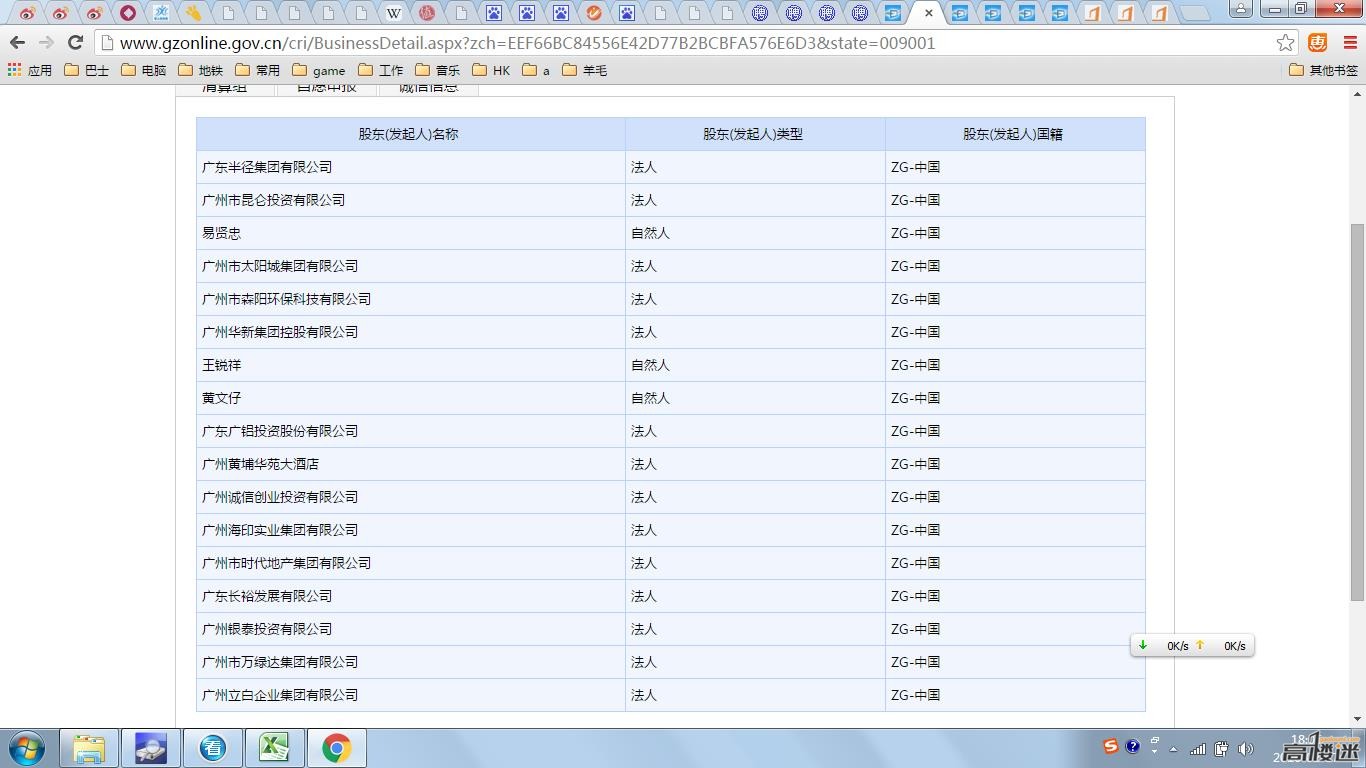Select the 广州黄埔华苑大酒店 cell

click(411, 464)
